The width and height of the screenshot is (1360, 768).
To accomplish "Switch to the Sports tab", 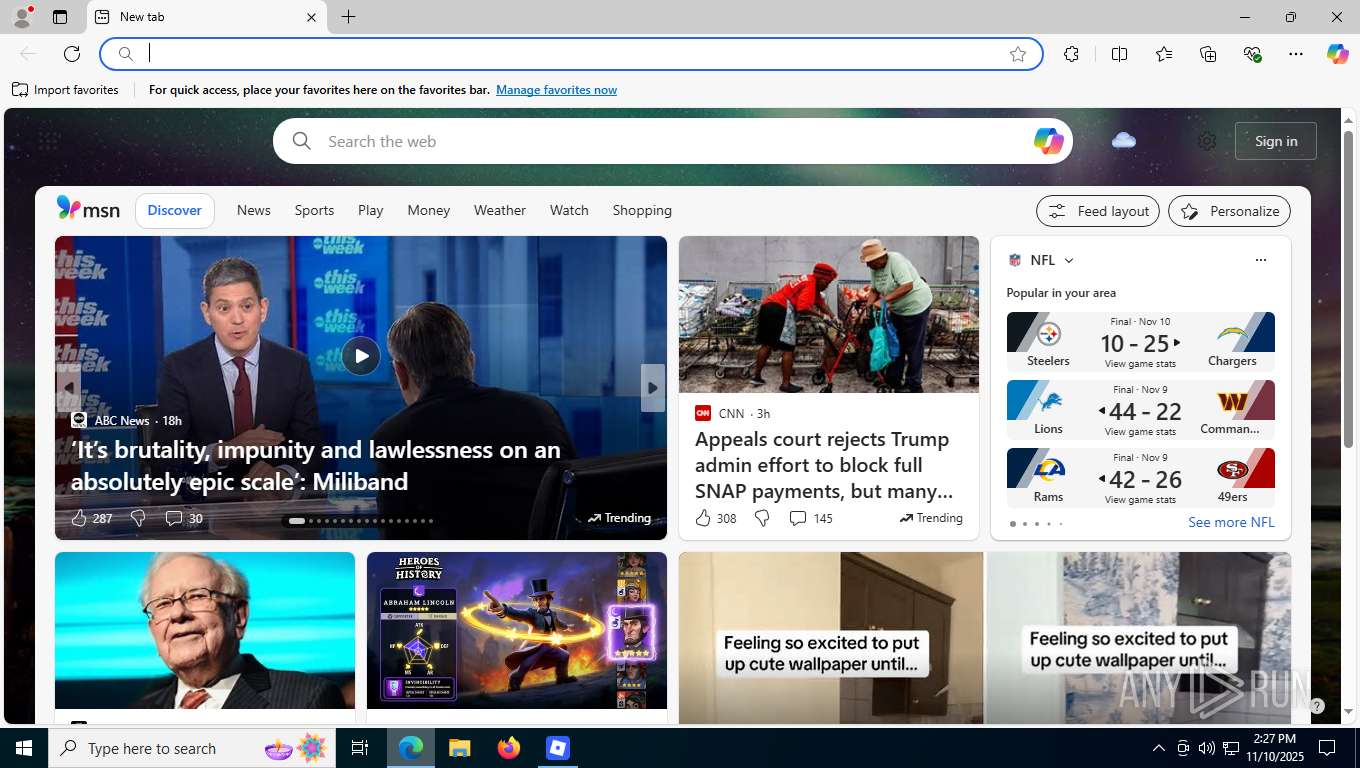I will 314,210.
